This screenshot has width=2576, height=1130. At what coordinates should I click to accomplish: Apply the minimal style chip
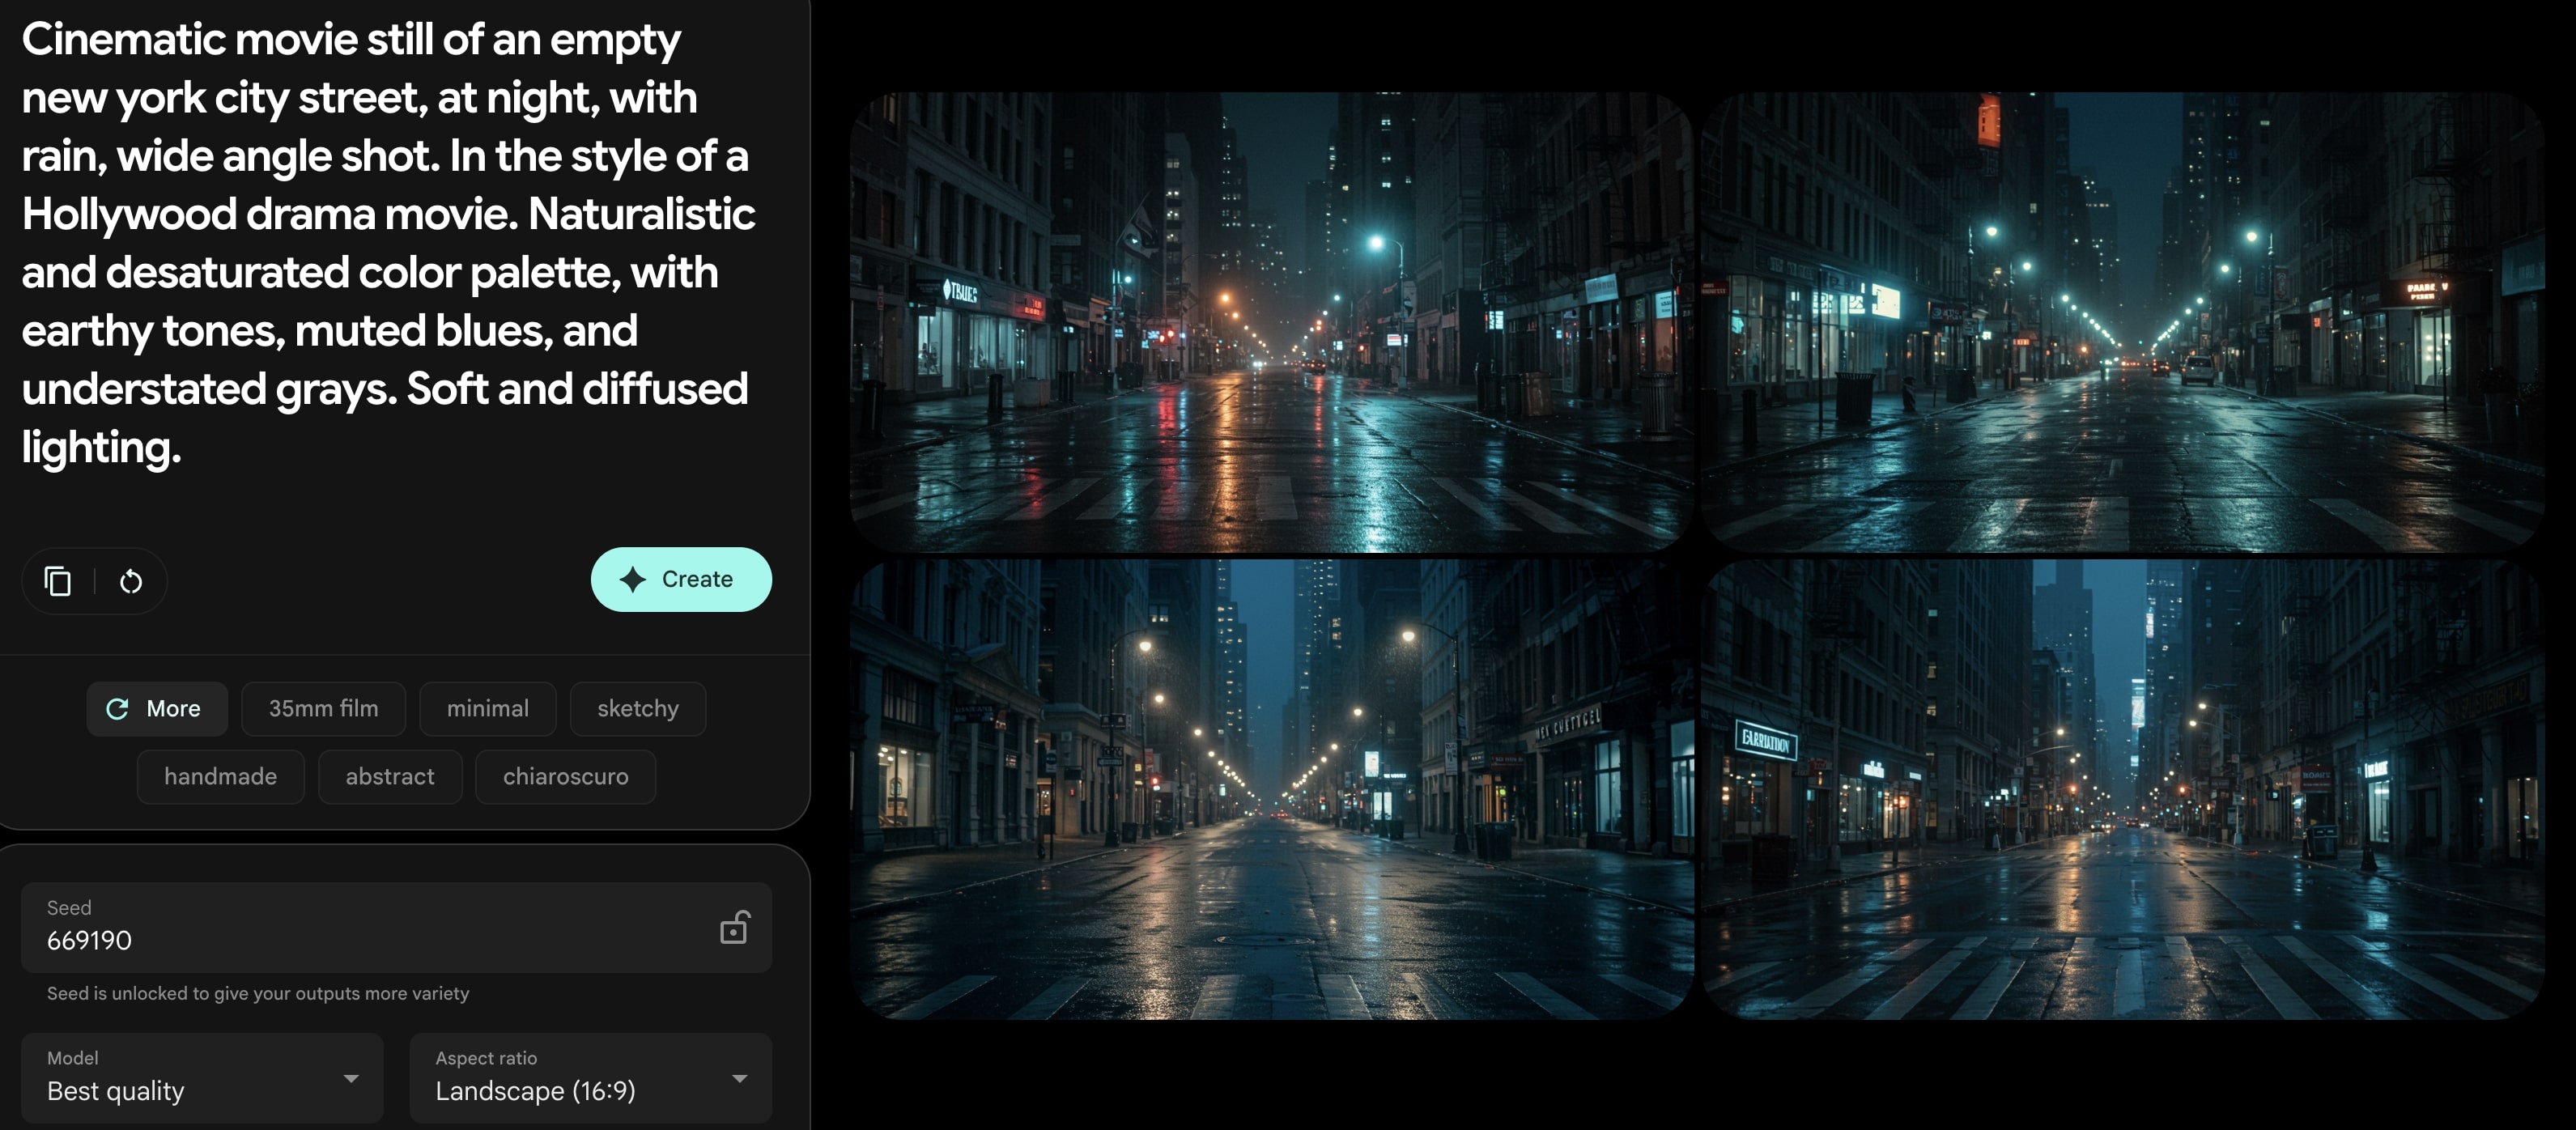tap(487, 708)
